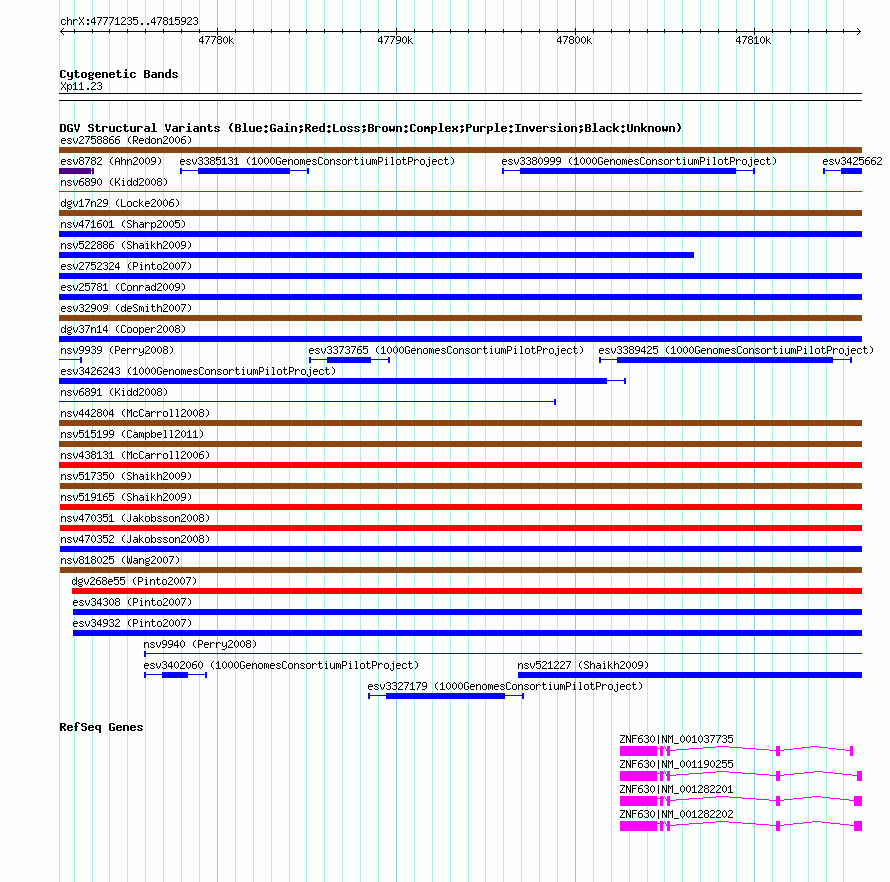890x882 pixels.
Task: Click the right arrowhead of the ruler
Action: (x=859, y=31)
